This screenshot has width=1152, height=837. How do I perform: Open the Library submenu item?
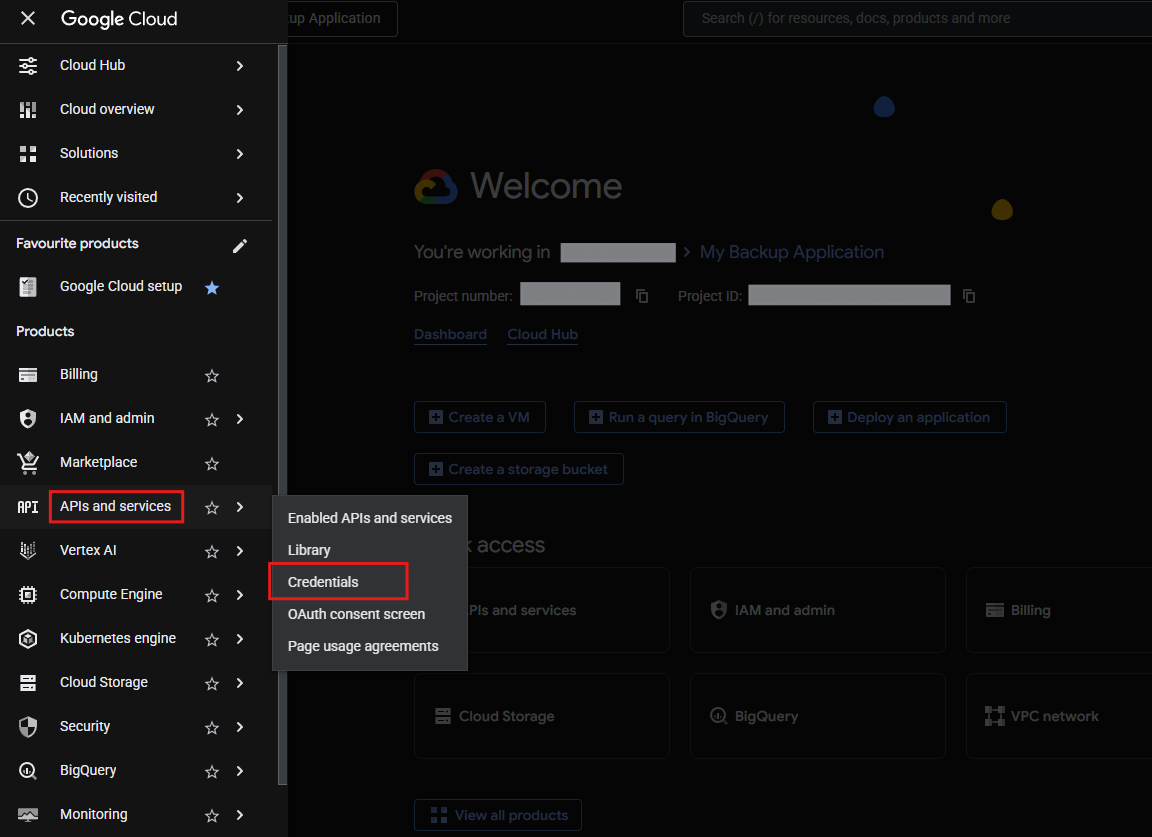click(370, 550)
